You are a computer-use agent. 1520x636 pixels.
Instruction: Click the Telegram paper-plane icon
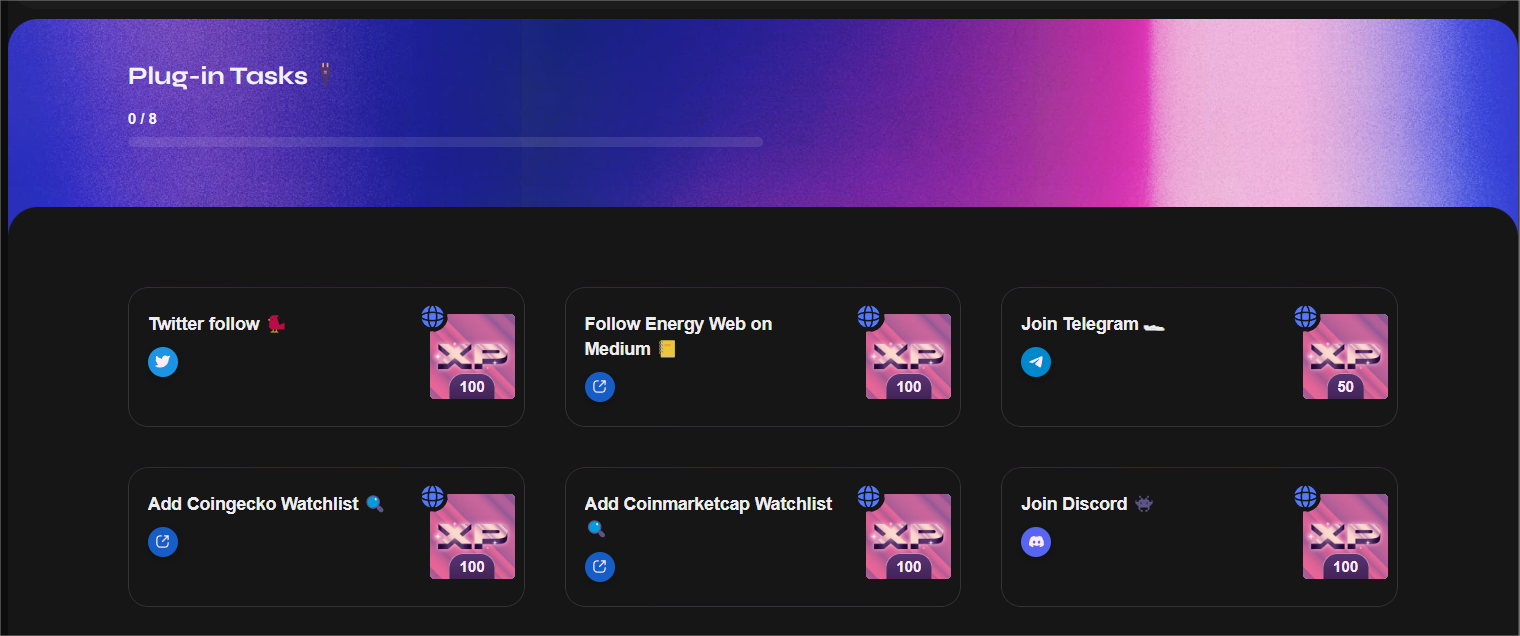(1036, 362)
